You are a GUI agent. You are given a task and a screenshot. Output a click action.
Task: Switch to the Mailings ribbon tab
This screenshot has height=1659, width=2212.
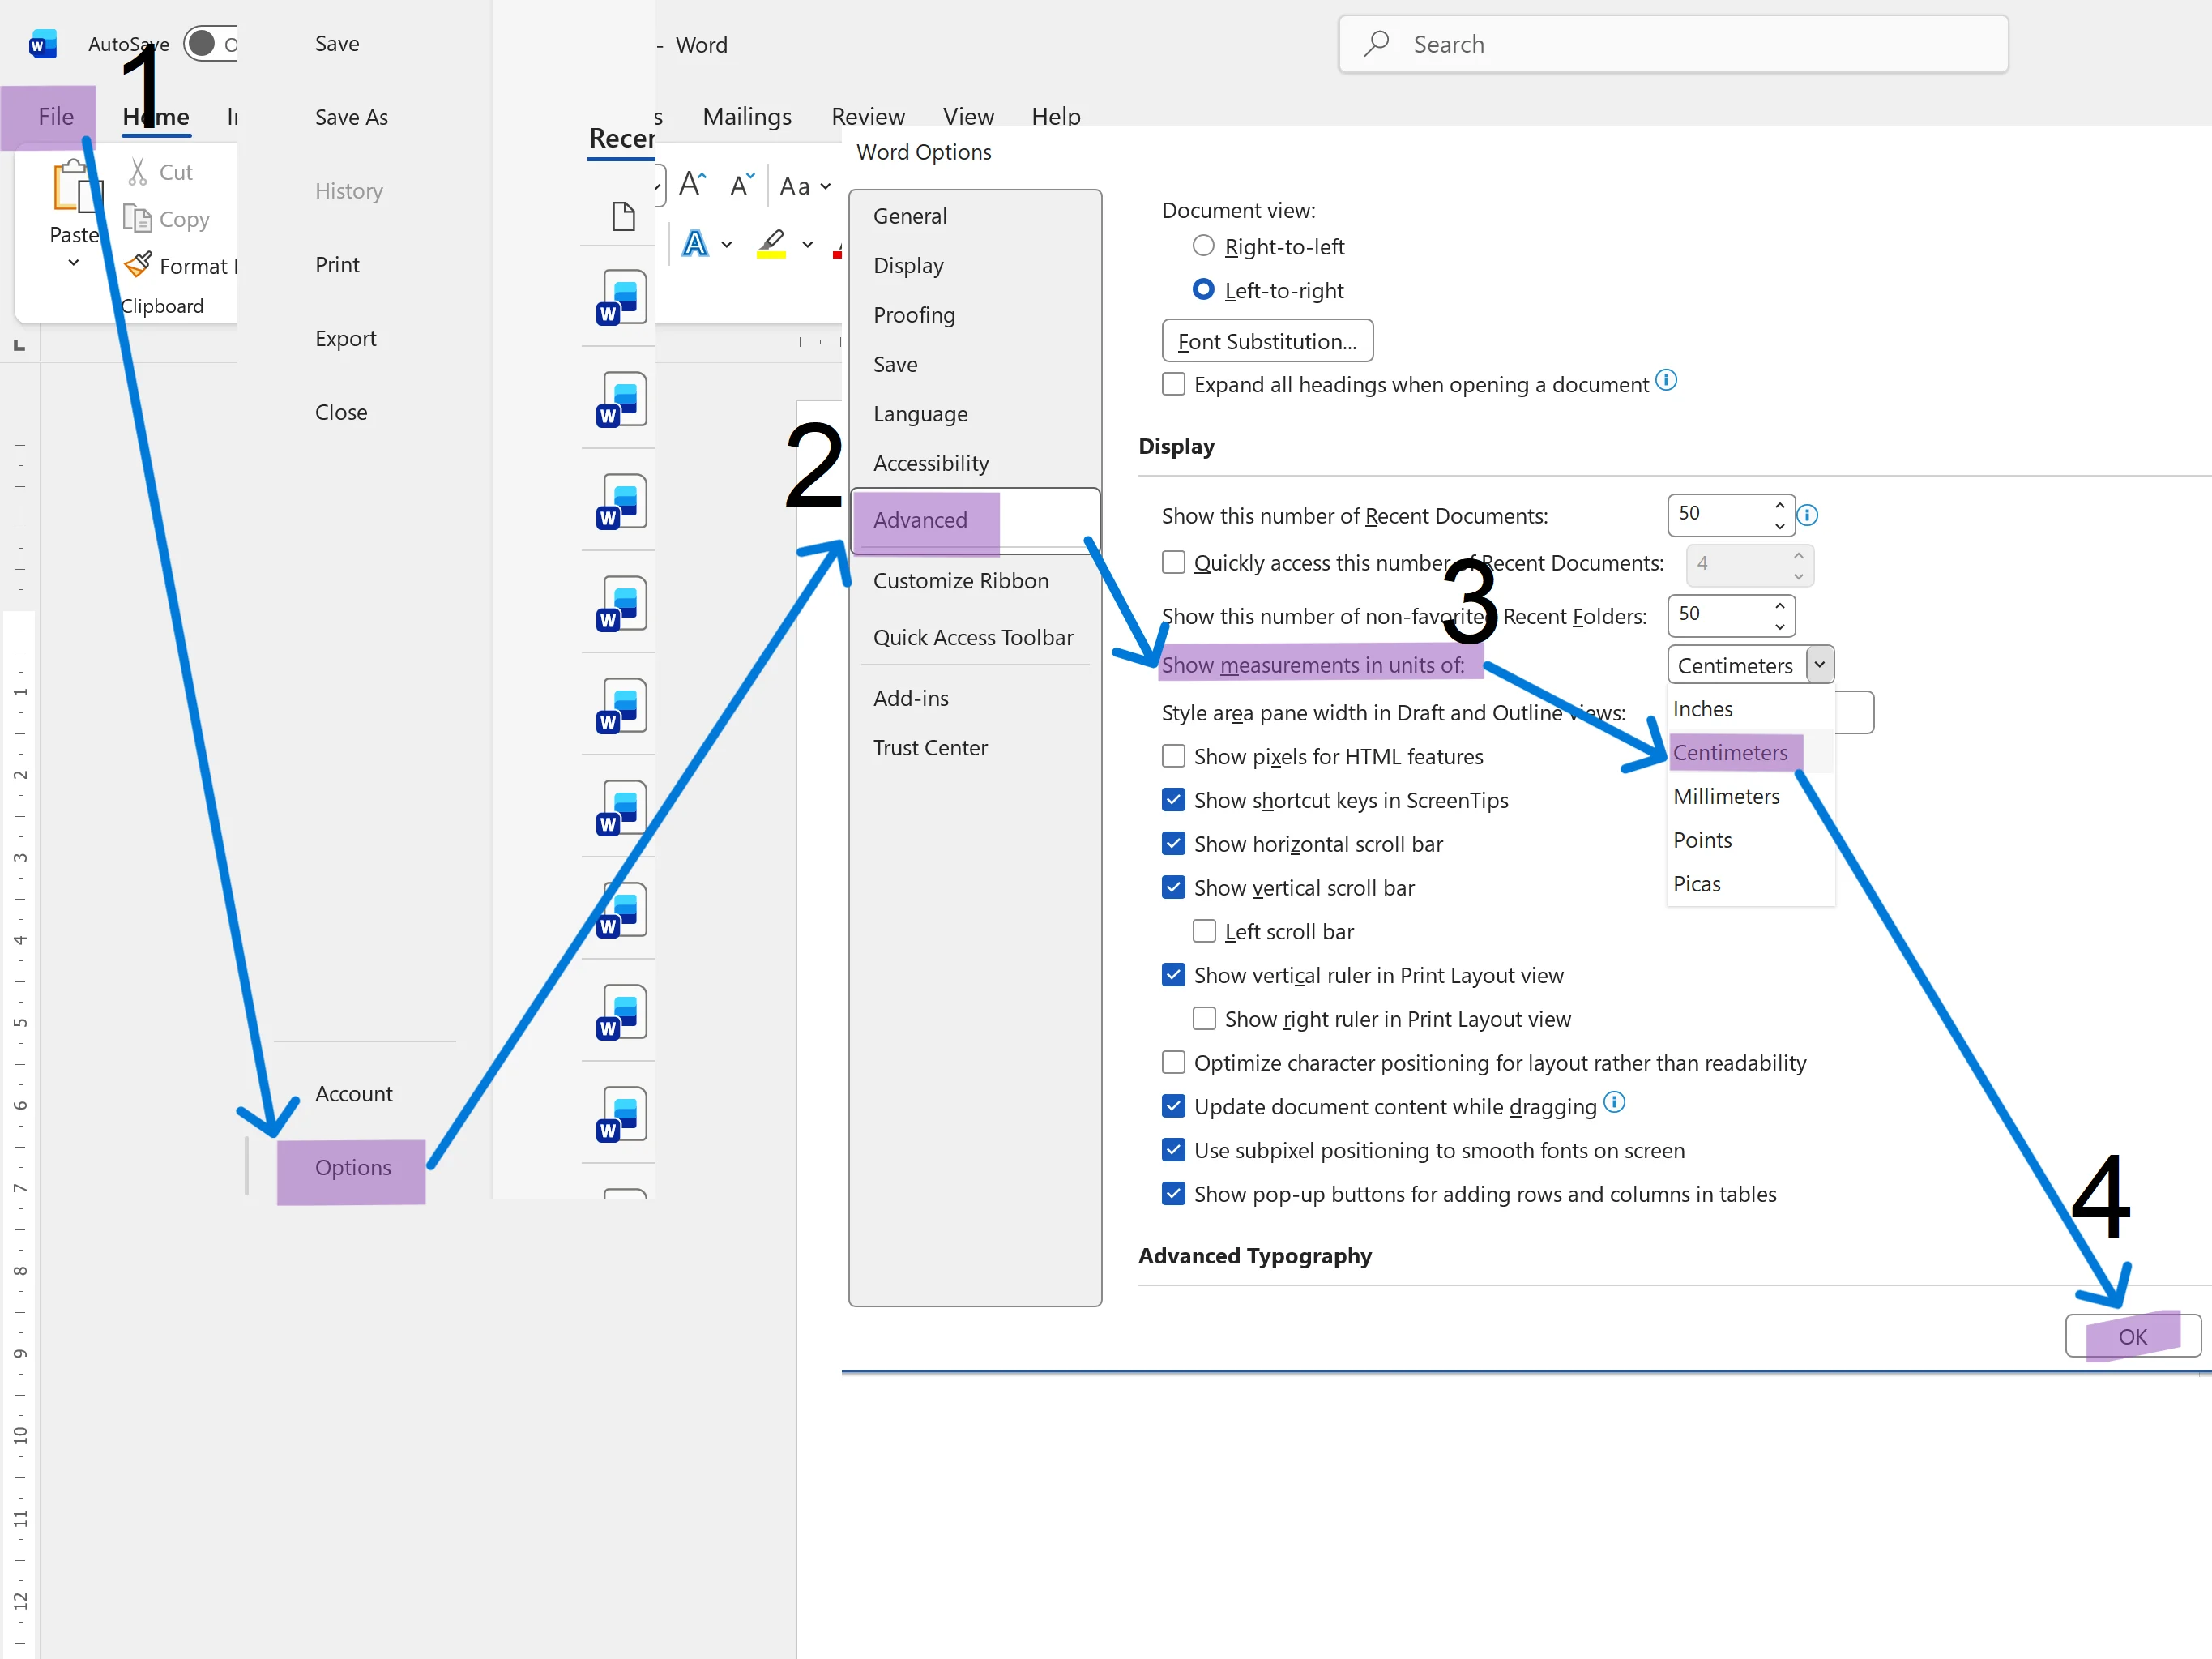click(x=747, y=117)
